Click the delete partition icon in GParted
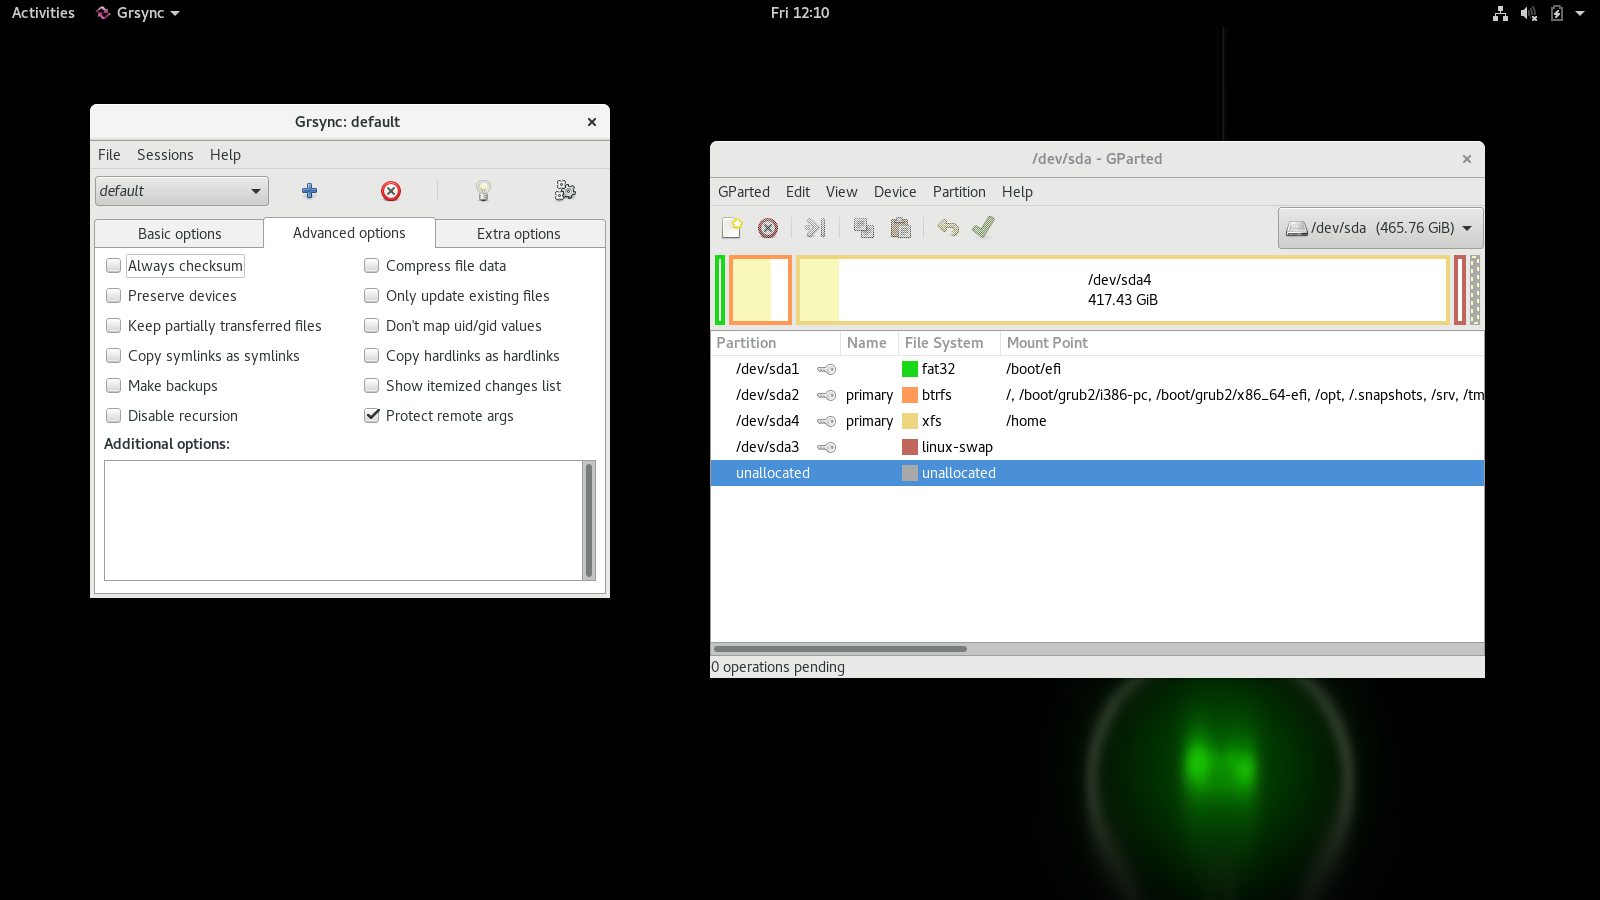1600x900 pixels. pyautogui.click(x=768, y=228)
